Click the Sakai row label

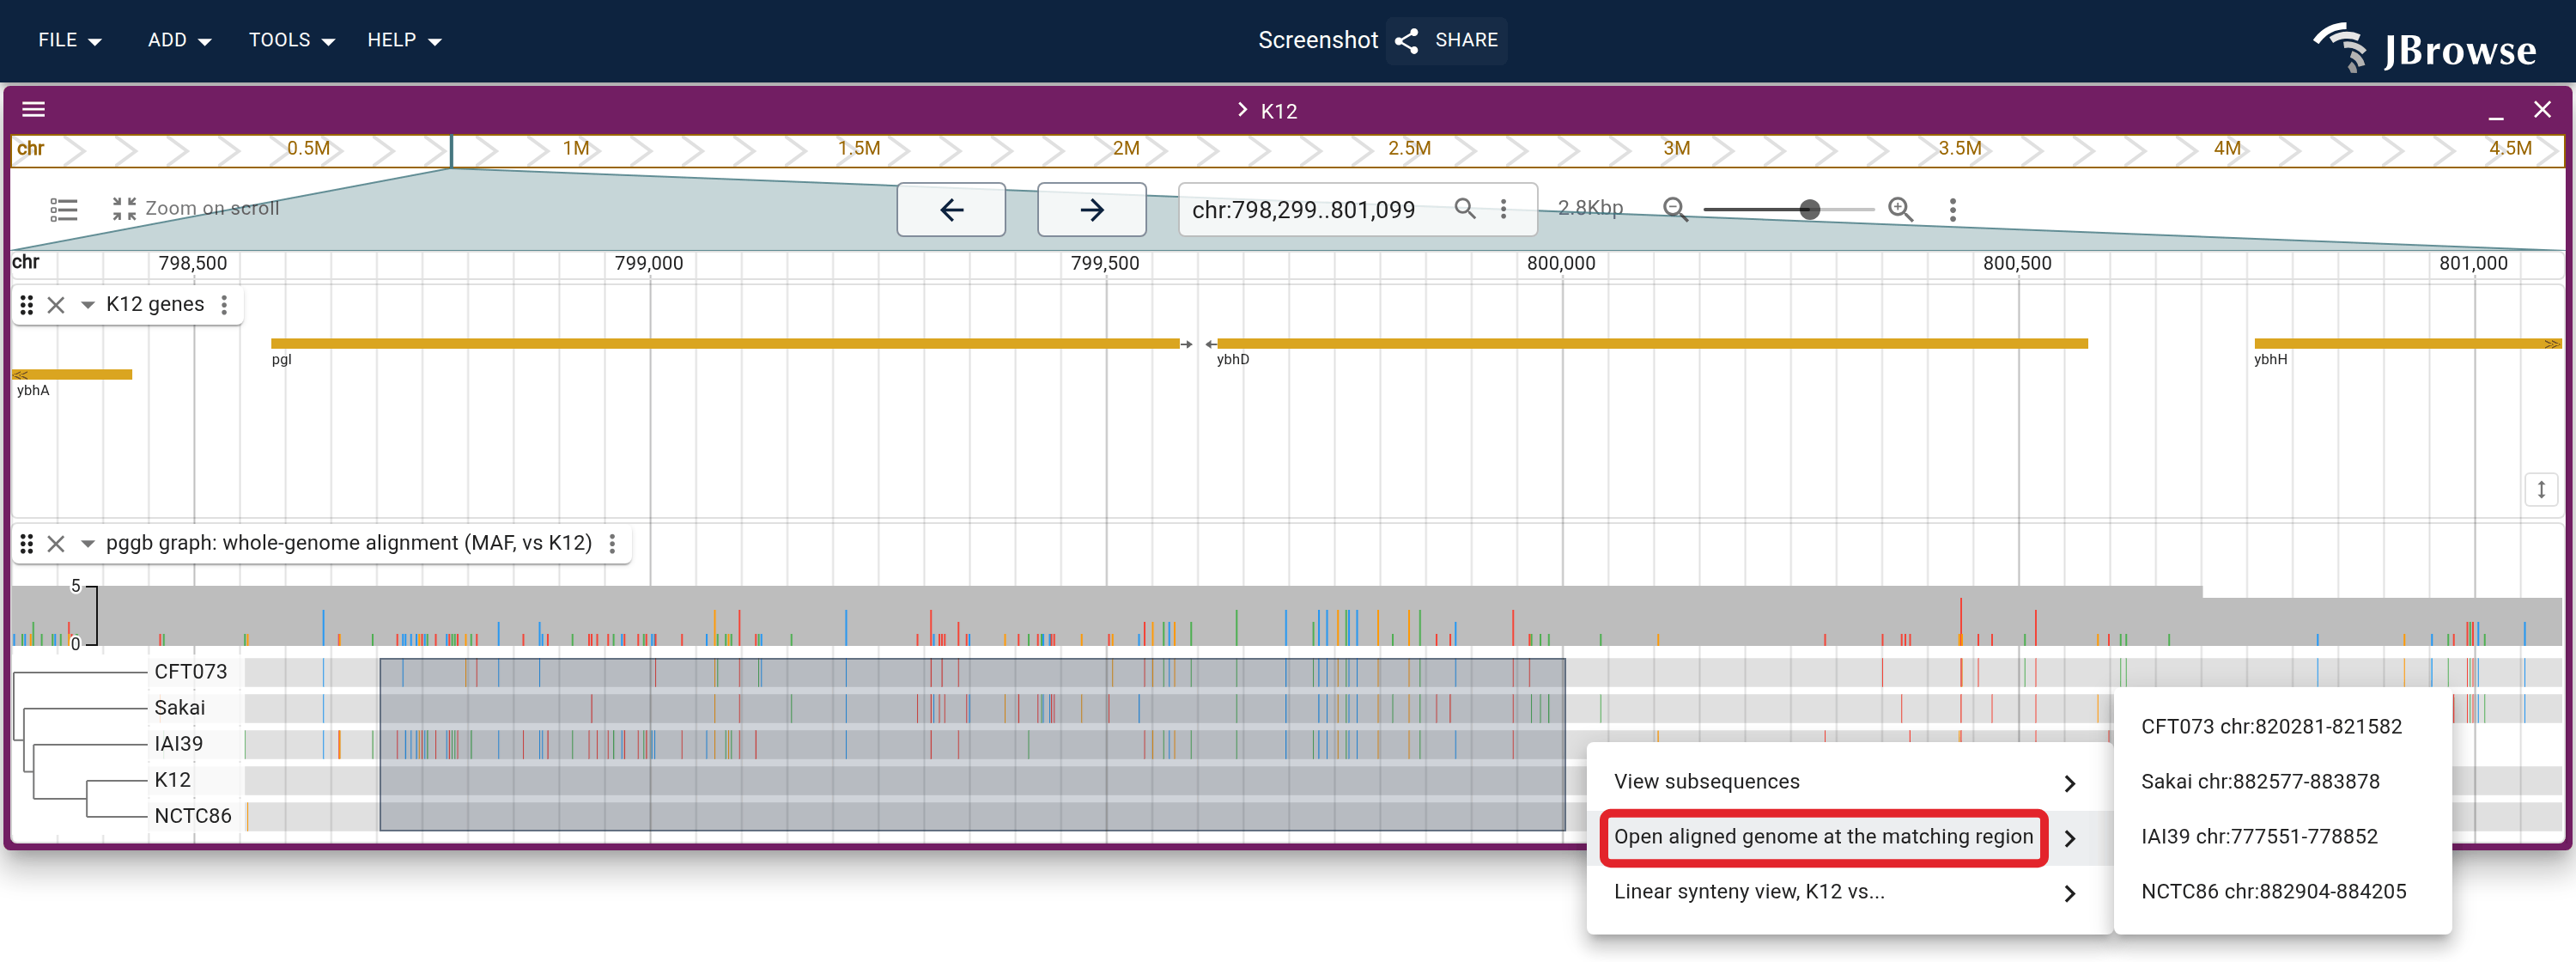(180, 708)
